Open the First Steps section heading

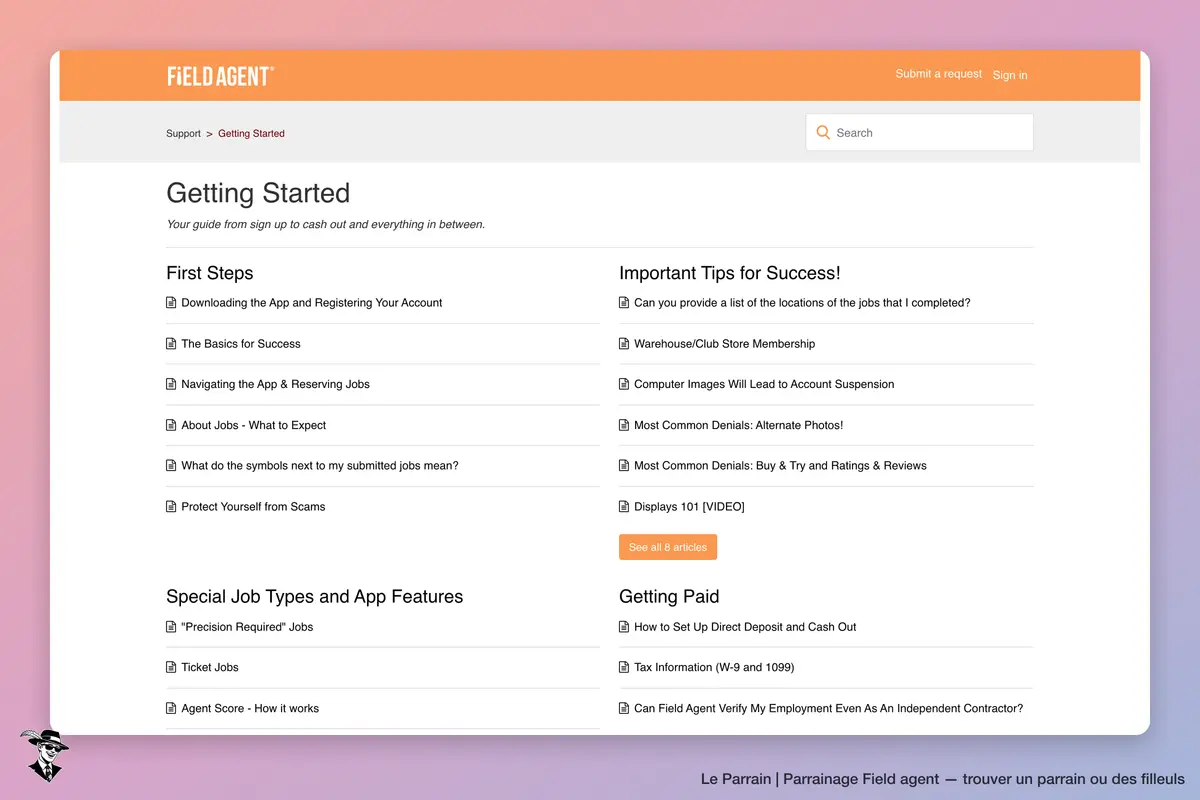(x=210, y=273)
